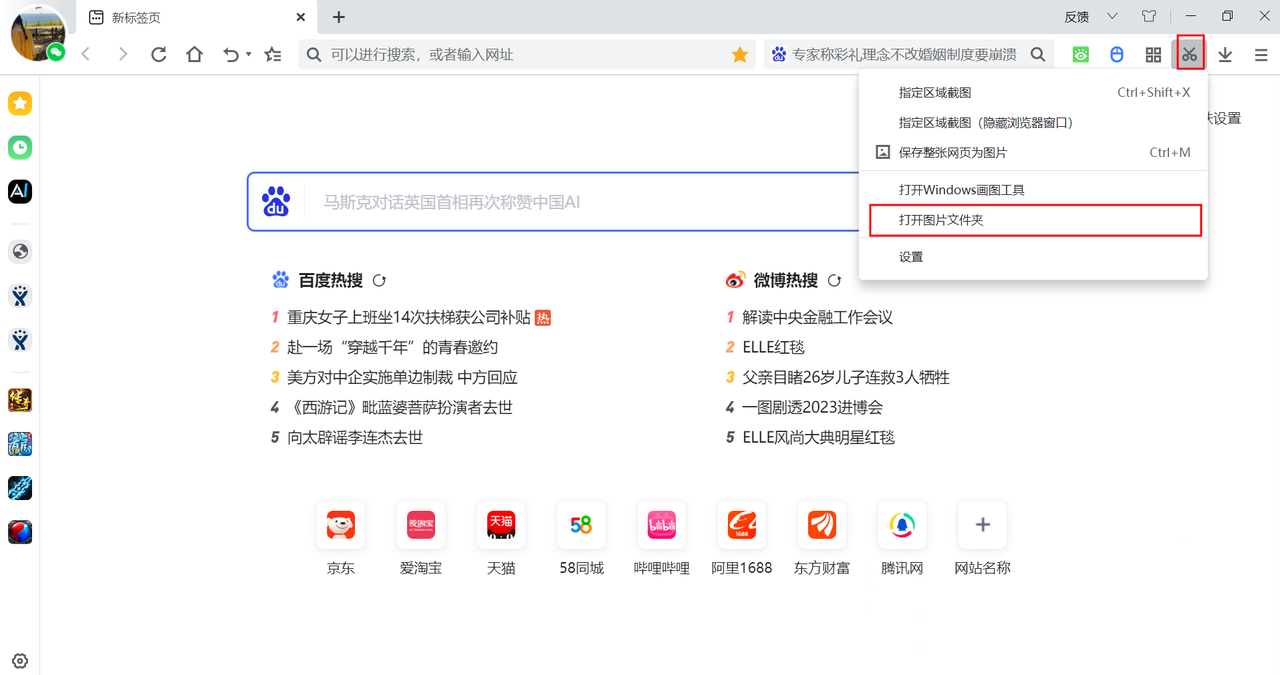The height and width of the screenshot is (675, 1280).
Task: Refresh the Baidu hot search list
Action: coord(379,281)
